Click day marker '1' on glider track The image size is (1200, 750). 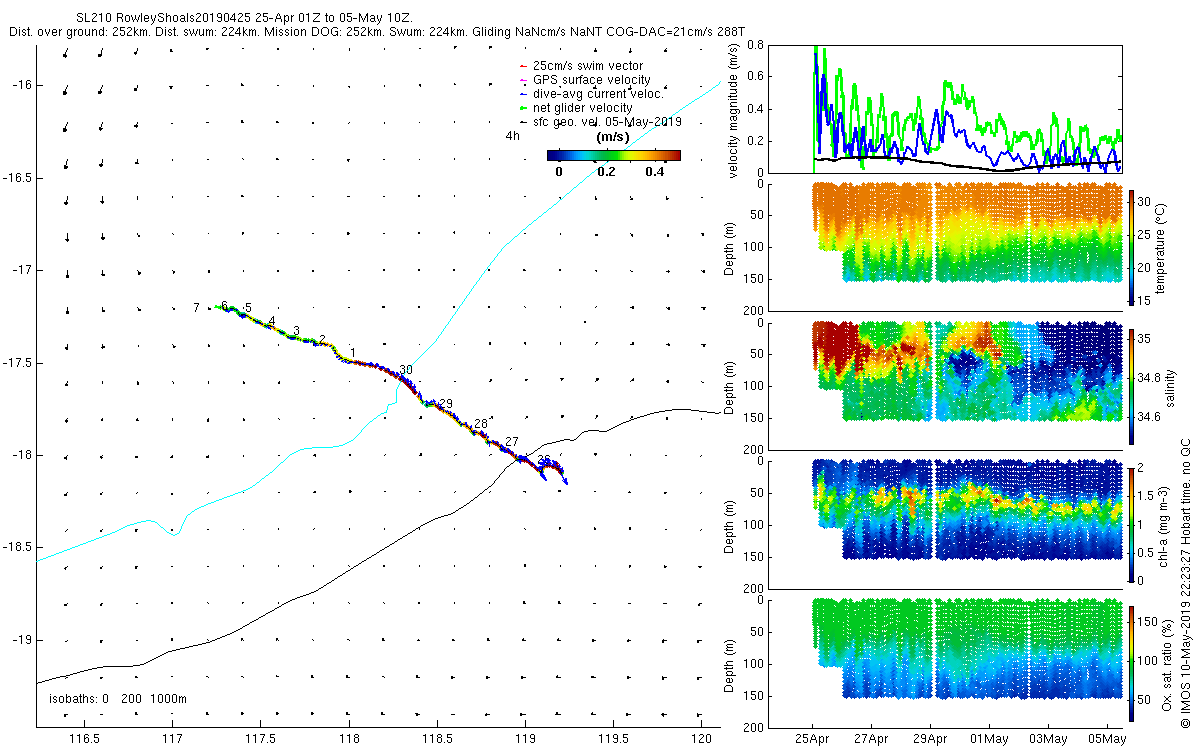[353, 353]
